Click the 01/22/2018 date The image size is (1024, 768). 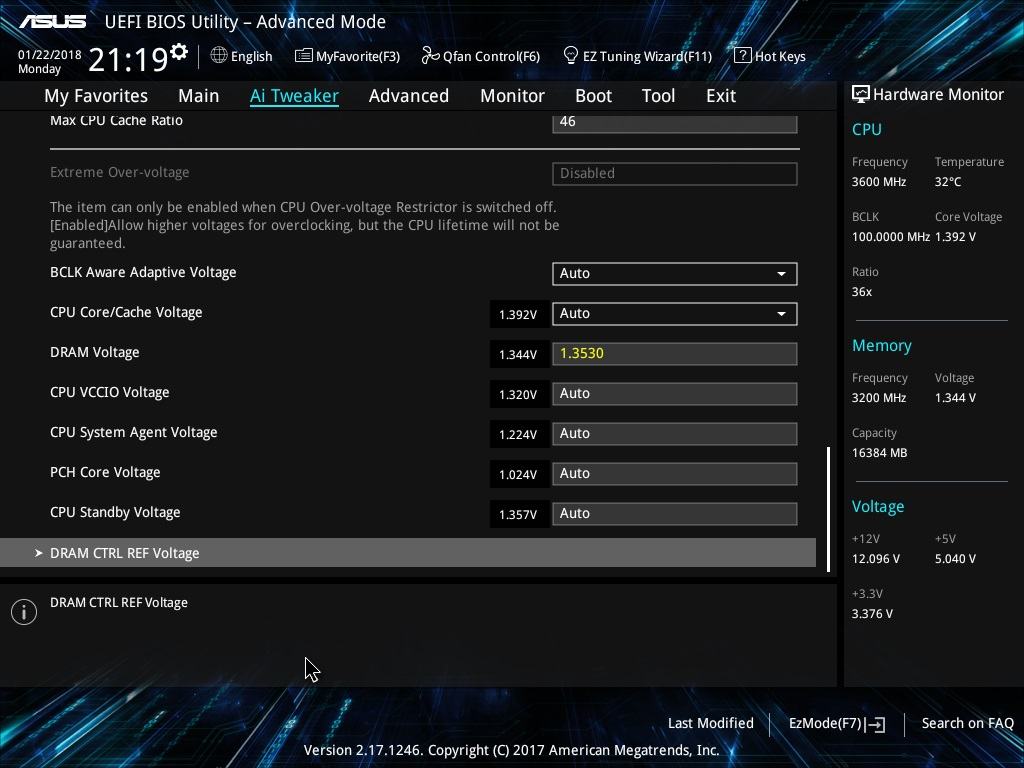tap(50, 55)
